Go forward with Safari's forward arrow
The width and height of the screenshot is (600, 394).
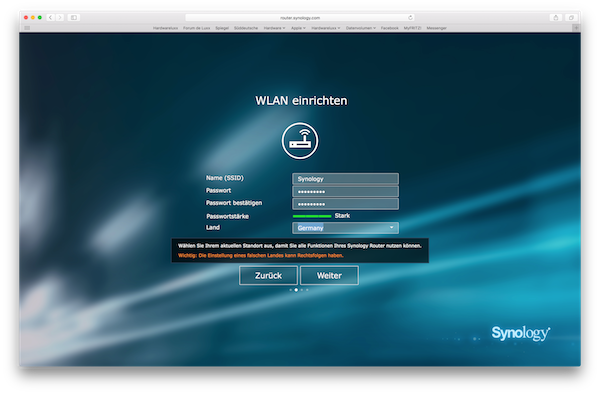coord(60,18)
